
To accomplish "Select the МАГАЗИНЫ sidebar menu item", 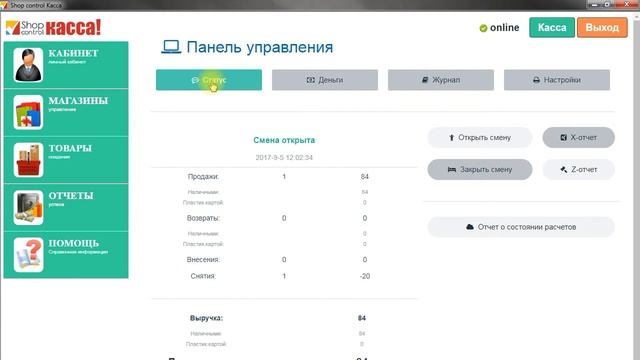I will click(x=66, y=112).
